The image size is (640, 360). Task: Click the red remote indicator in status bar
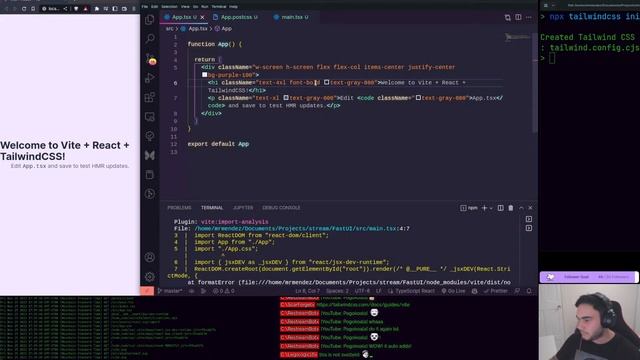click(147, 291)
